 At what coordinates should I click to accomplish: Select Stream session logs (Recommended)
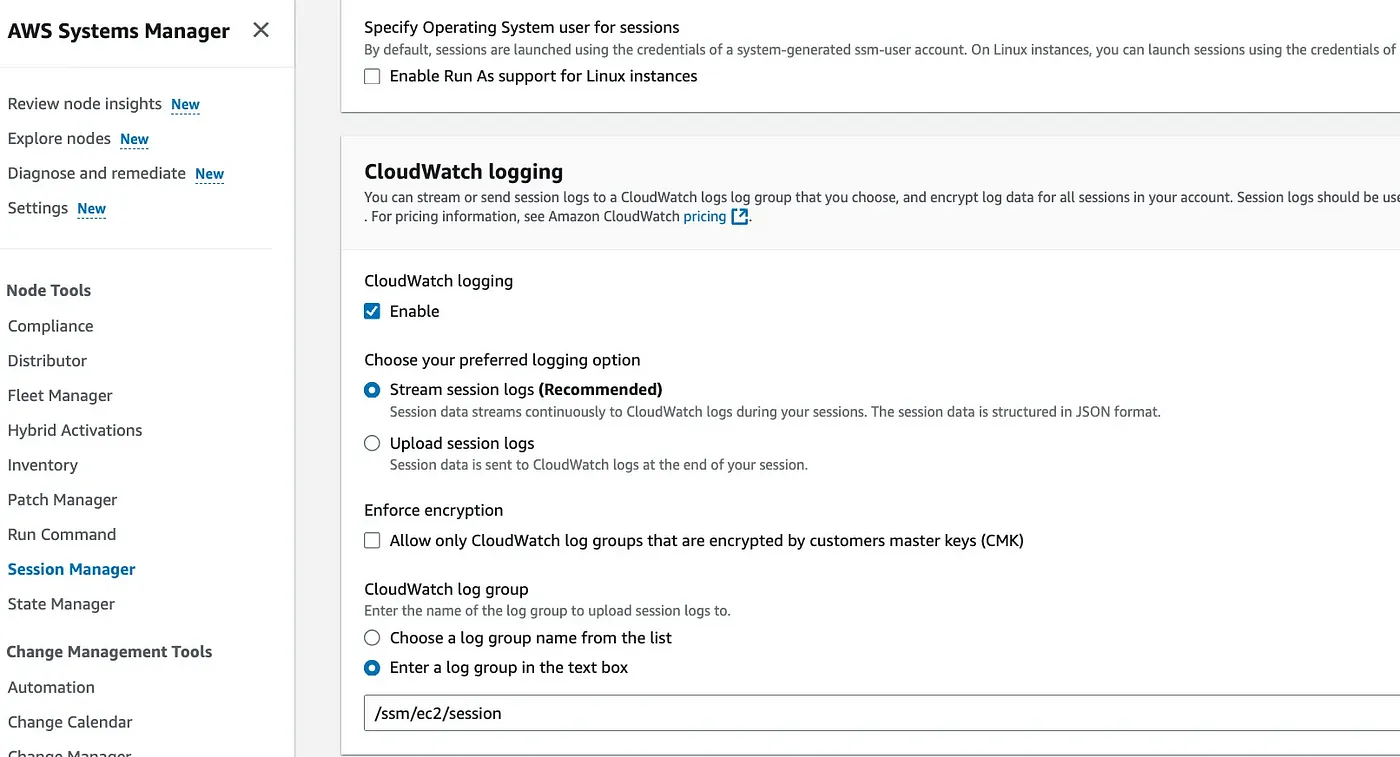click(x=371, y=390)
